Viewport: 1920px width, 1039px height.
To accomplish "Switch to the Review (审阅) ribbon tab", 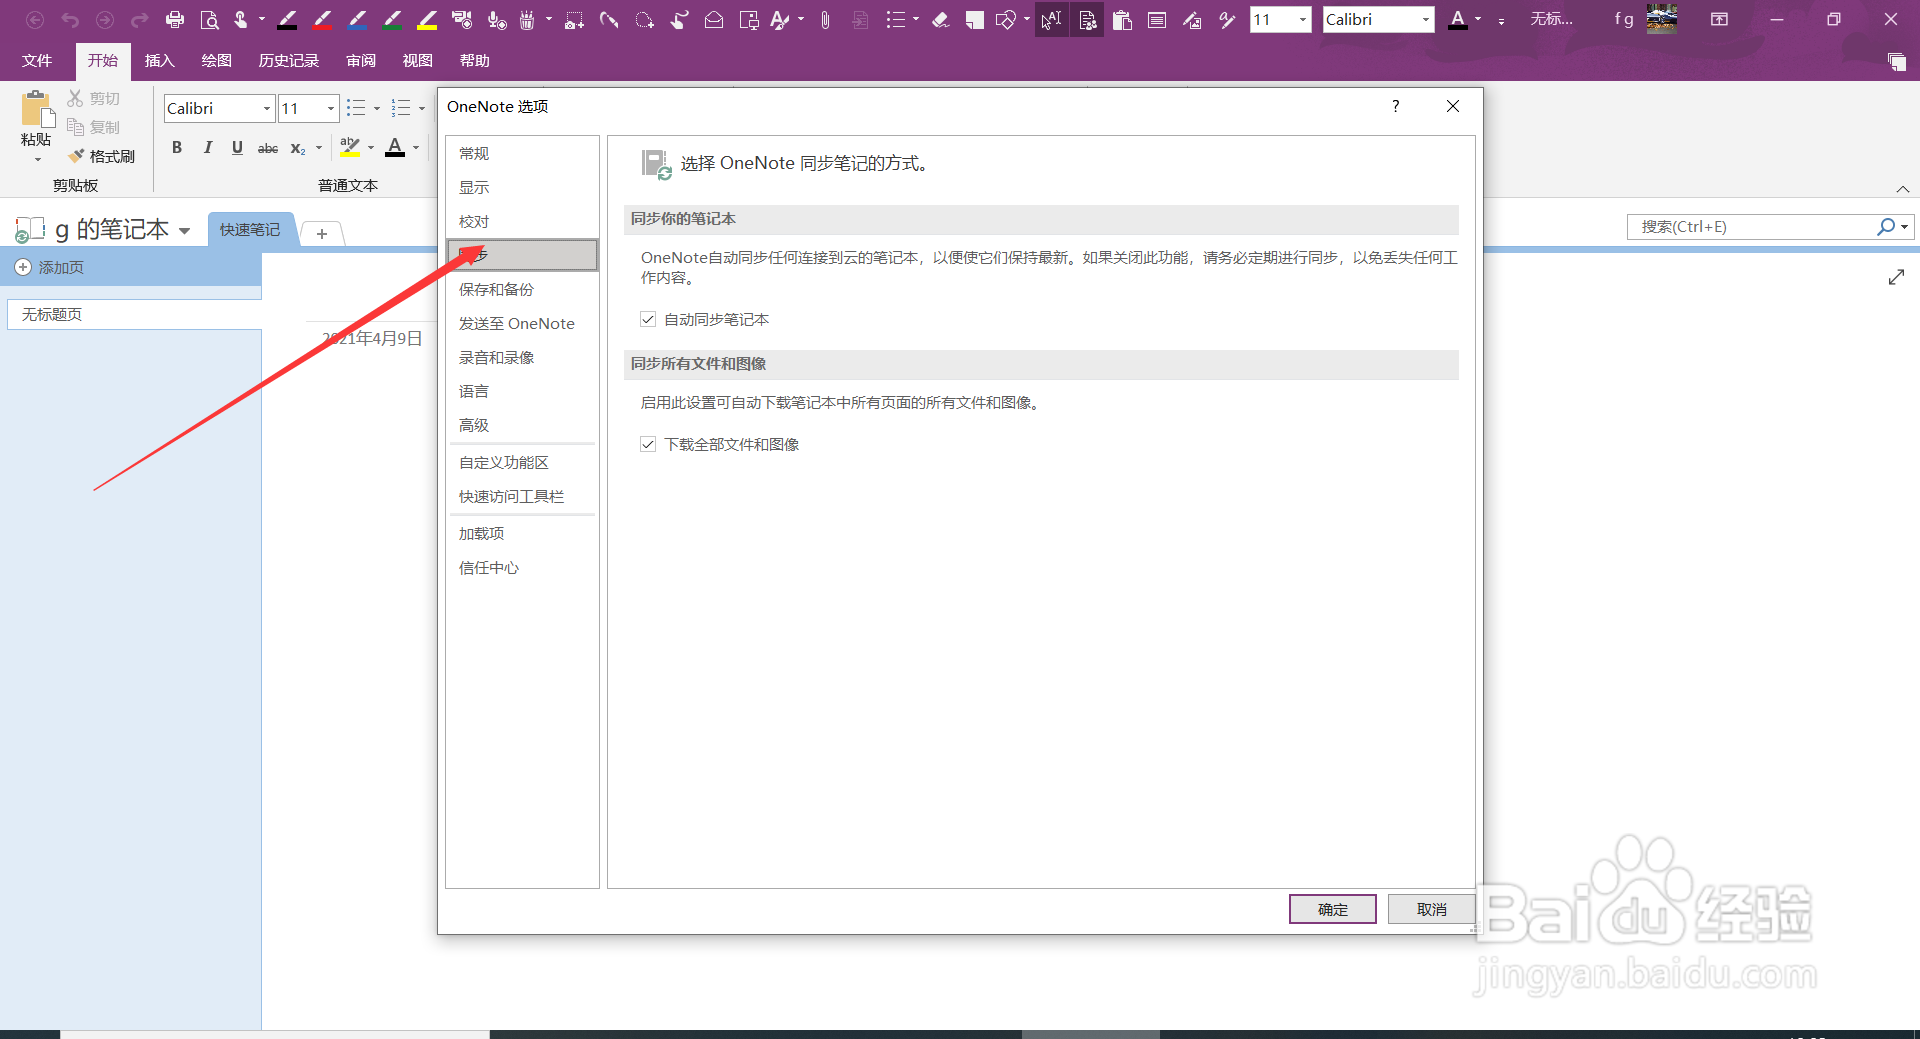I will pyautogui.click(x=361, y=61).
